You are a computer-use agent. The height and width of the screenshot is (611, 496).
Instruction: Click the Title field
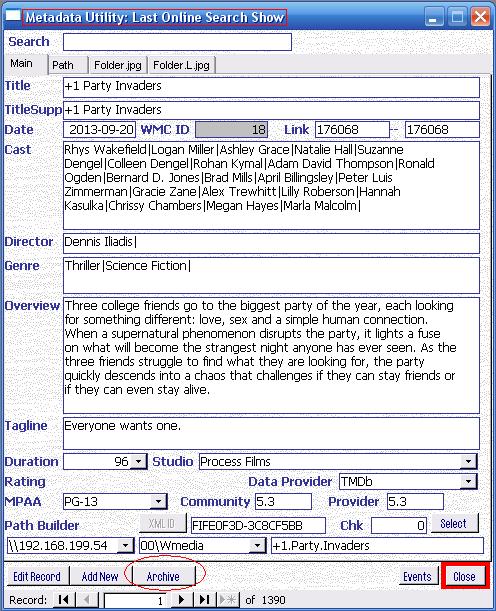pos(271,88)
